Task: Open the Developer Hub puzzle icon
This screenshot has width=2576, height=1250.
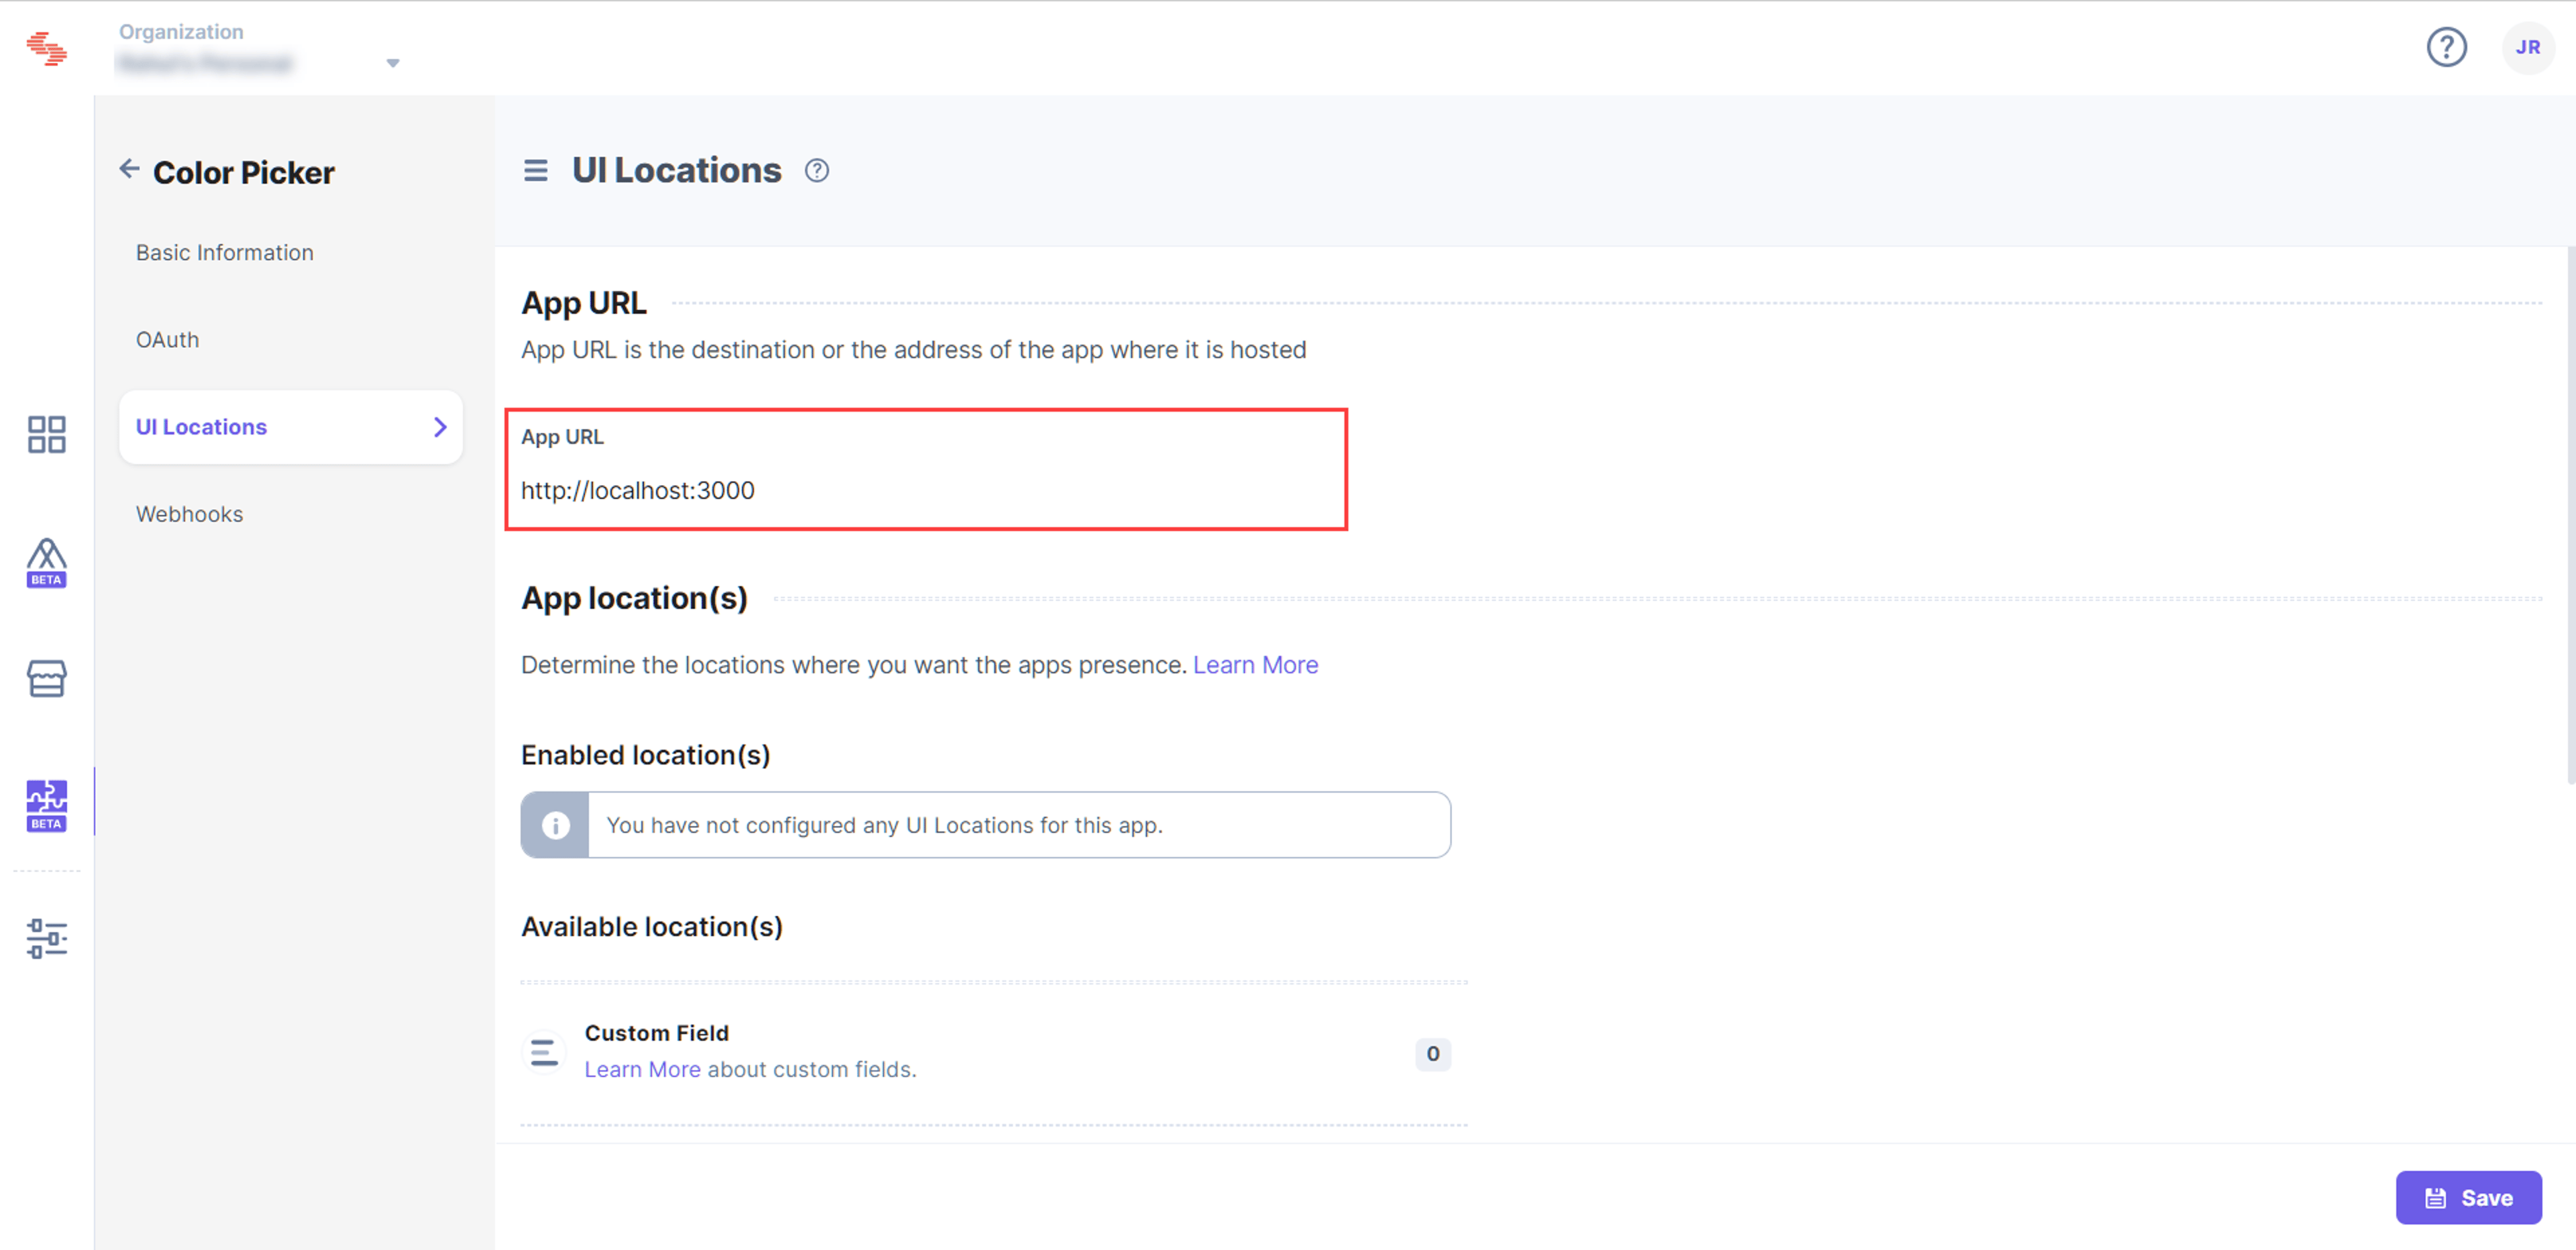Action: tap(46, 805)
